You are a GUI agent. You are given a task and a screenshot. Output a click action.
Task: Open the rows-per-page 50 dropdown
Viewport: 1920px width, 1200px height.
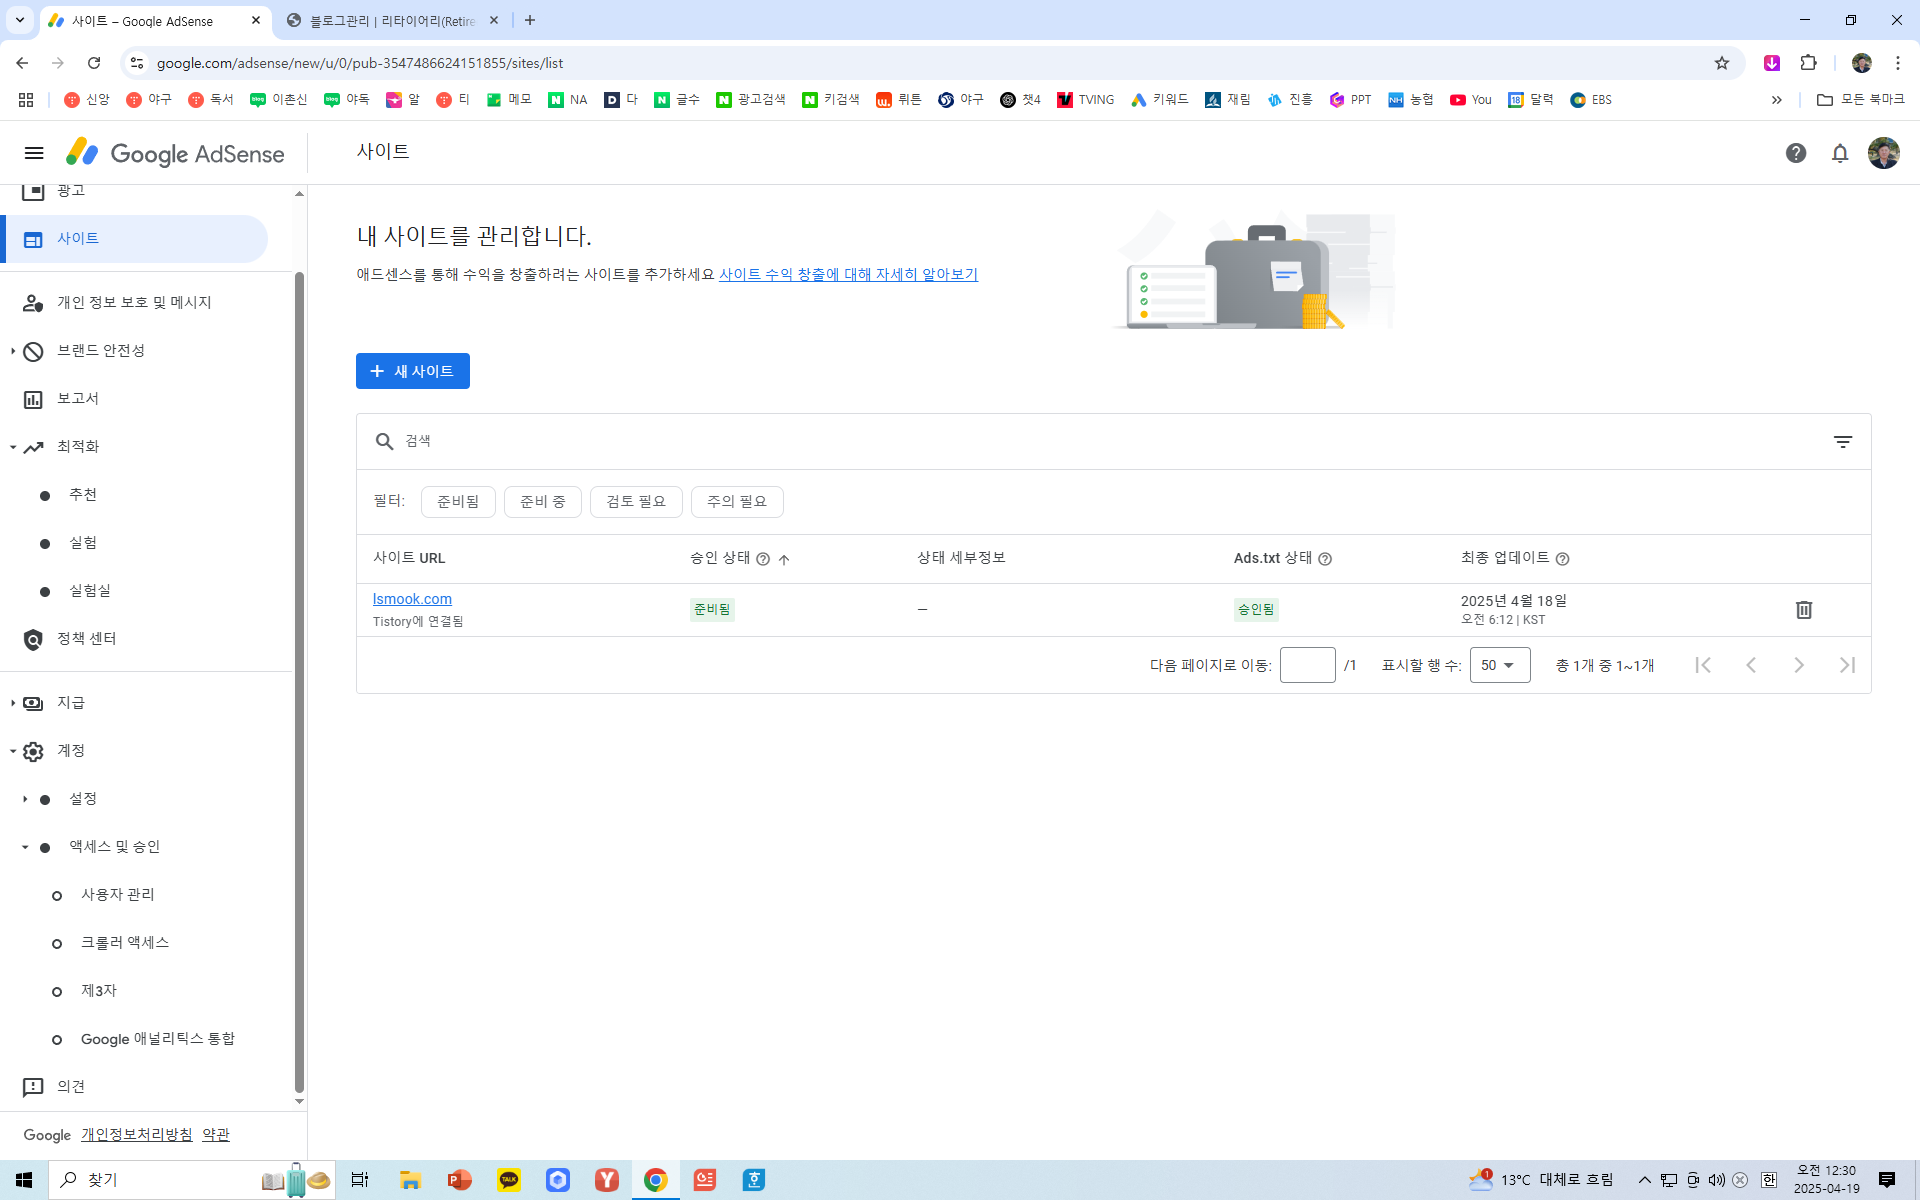coord(1499,666)
